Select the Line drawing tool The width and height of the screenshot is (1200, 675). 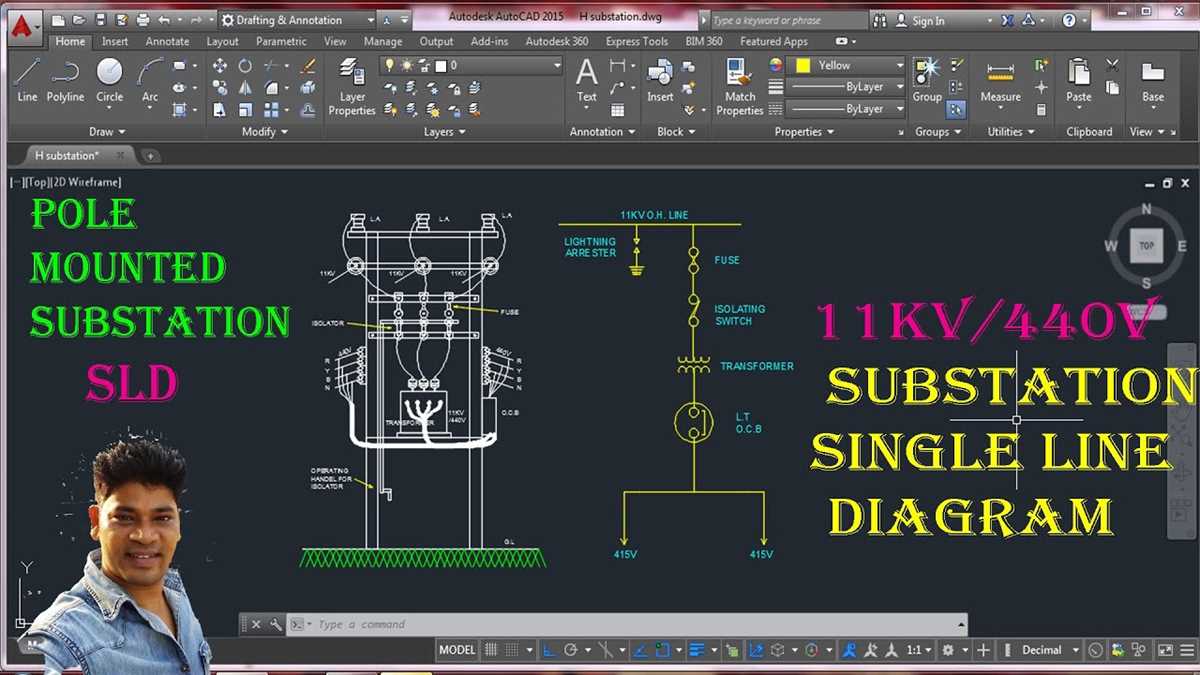pos(27,80)
